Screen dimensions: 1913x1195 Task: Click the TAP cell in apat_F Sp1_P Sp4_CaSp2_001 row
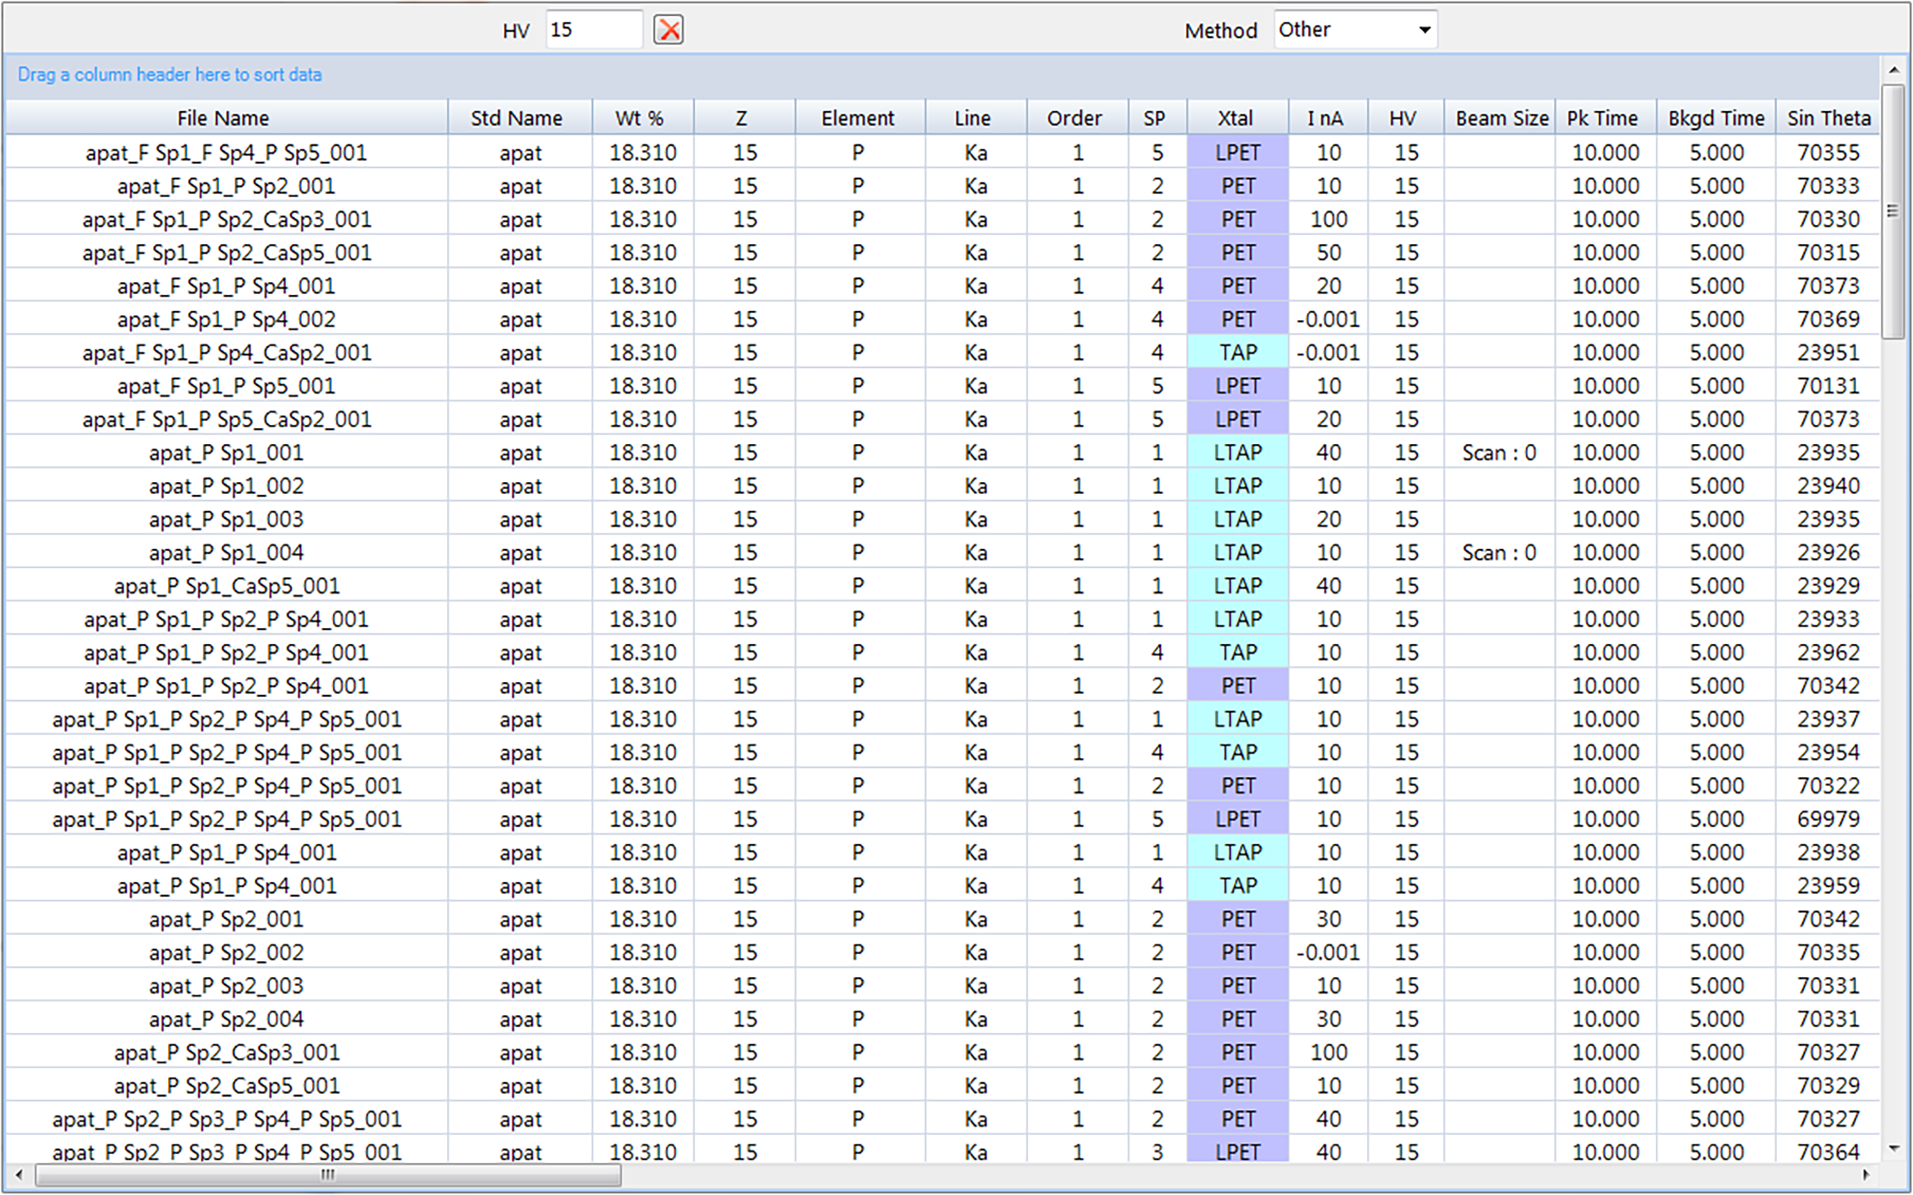click(x=1237, y=353)
